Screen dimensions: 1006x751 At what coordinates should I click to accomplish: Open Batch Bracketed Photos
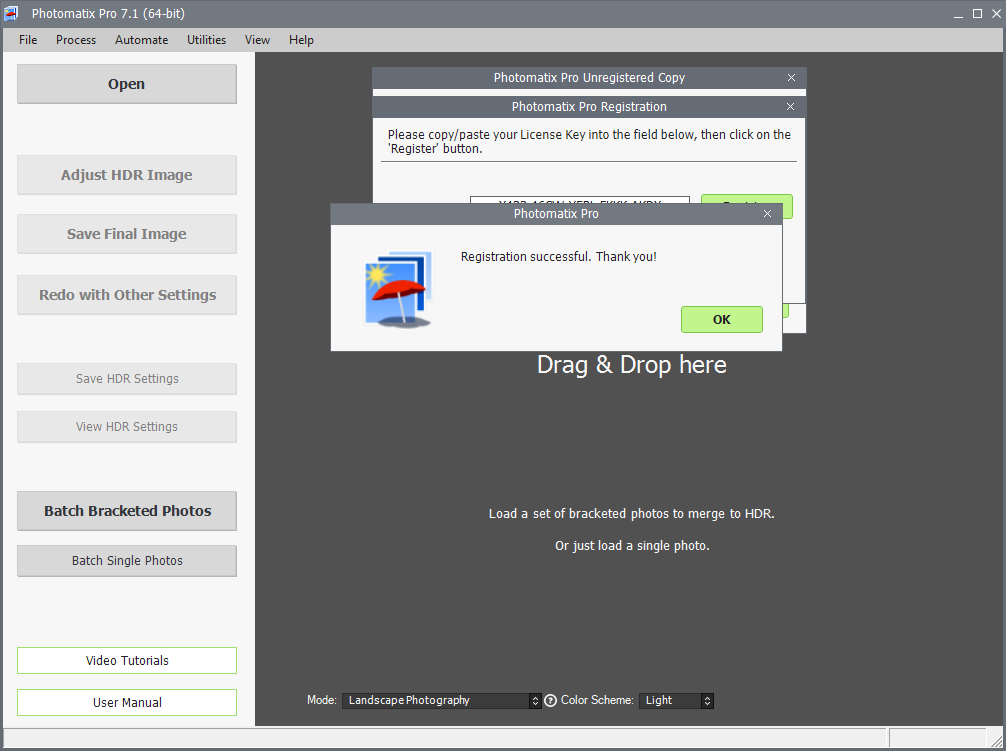click(x=126, y=511)
